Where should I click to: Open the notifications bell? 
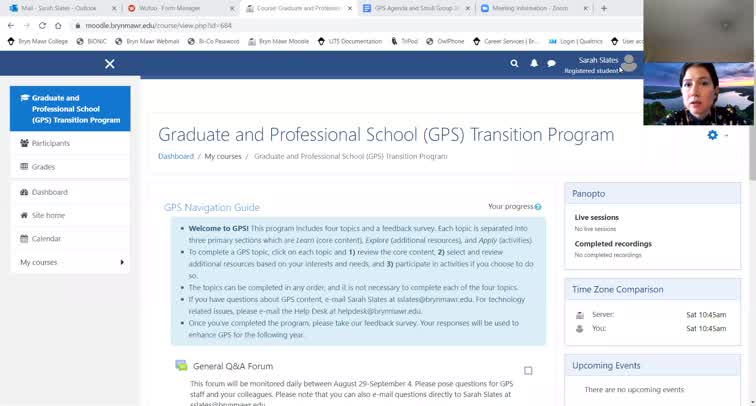pos(533,63)
